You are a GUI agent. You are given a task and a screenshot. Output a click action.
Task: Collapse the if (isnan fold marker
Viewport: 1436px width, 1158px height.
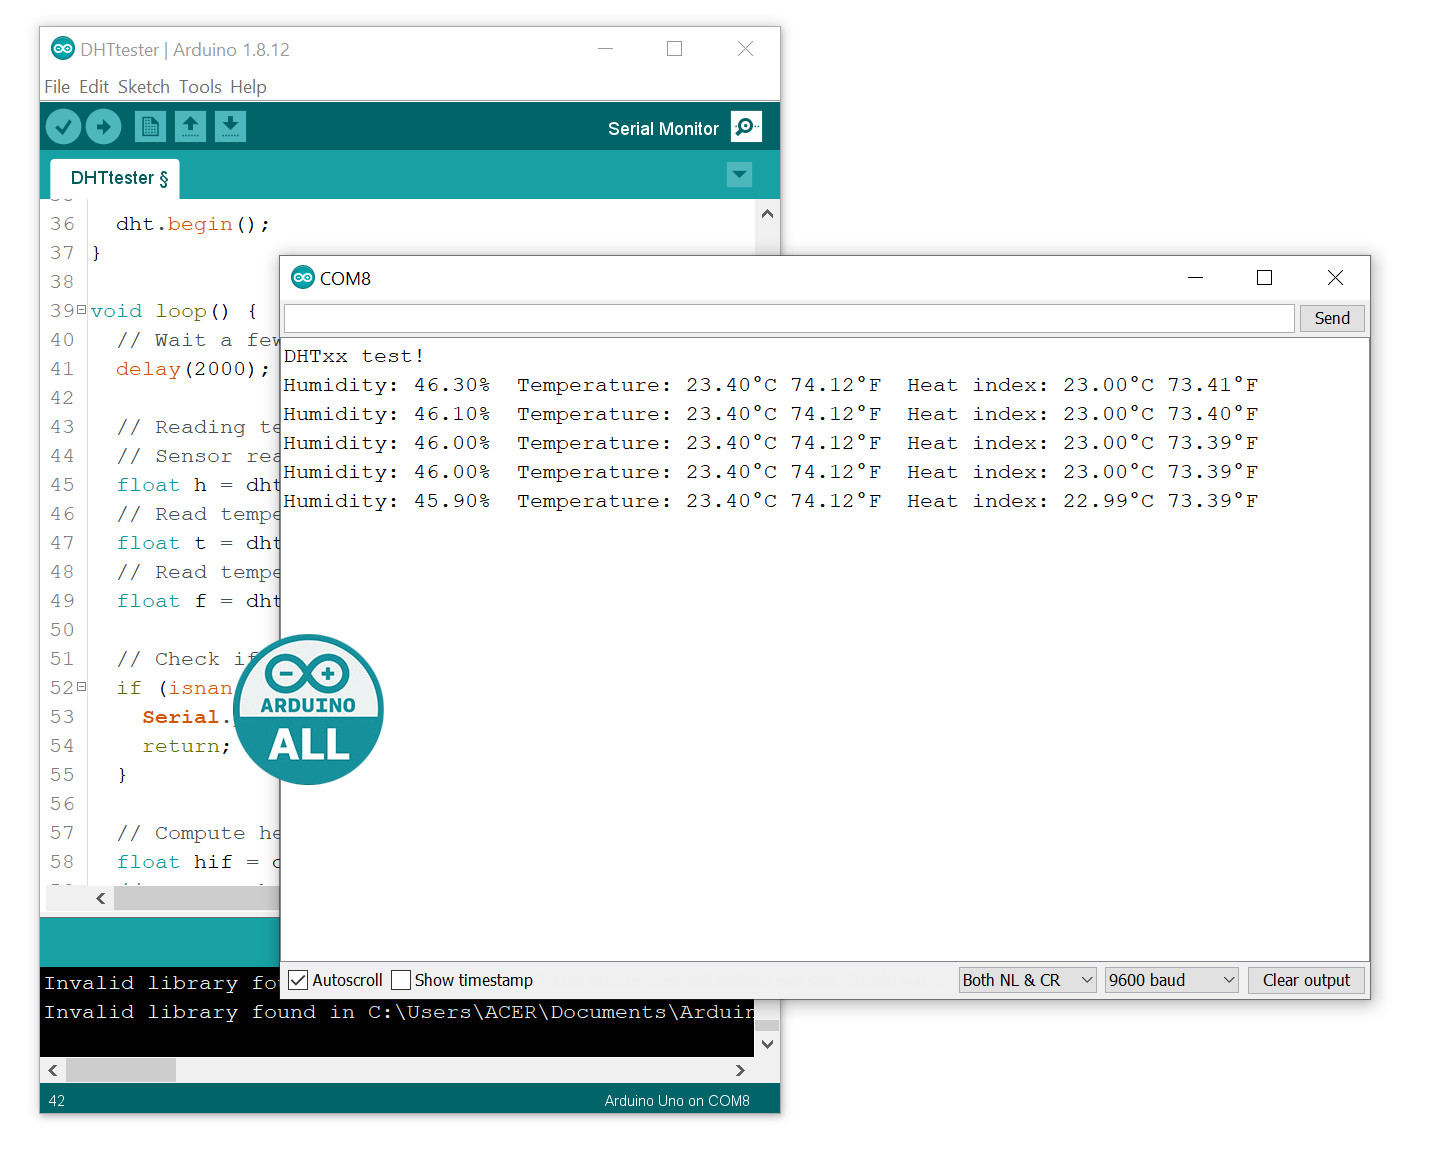coord(81,687)
